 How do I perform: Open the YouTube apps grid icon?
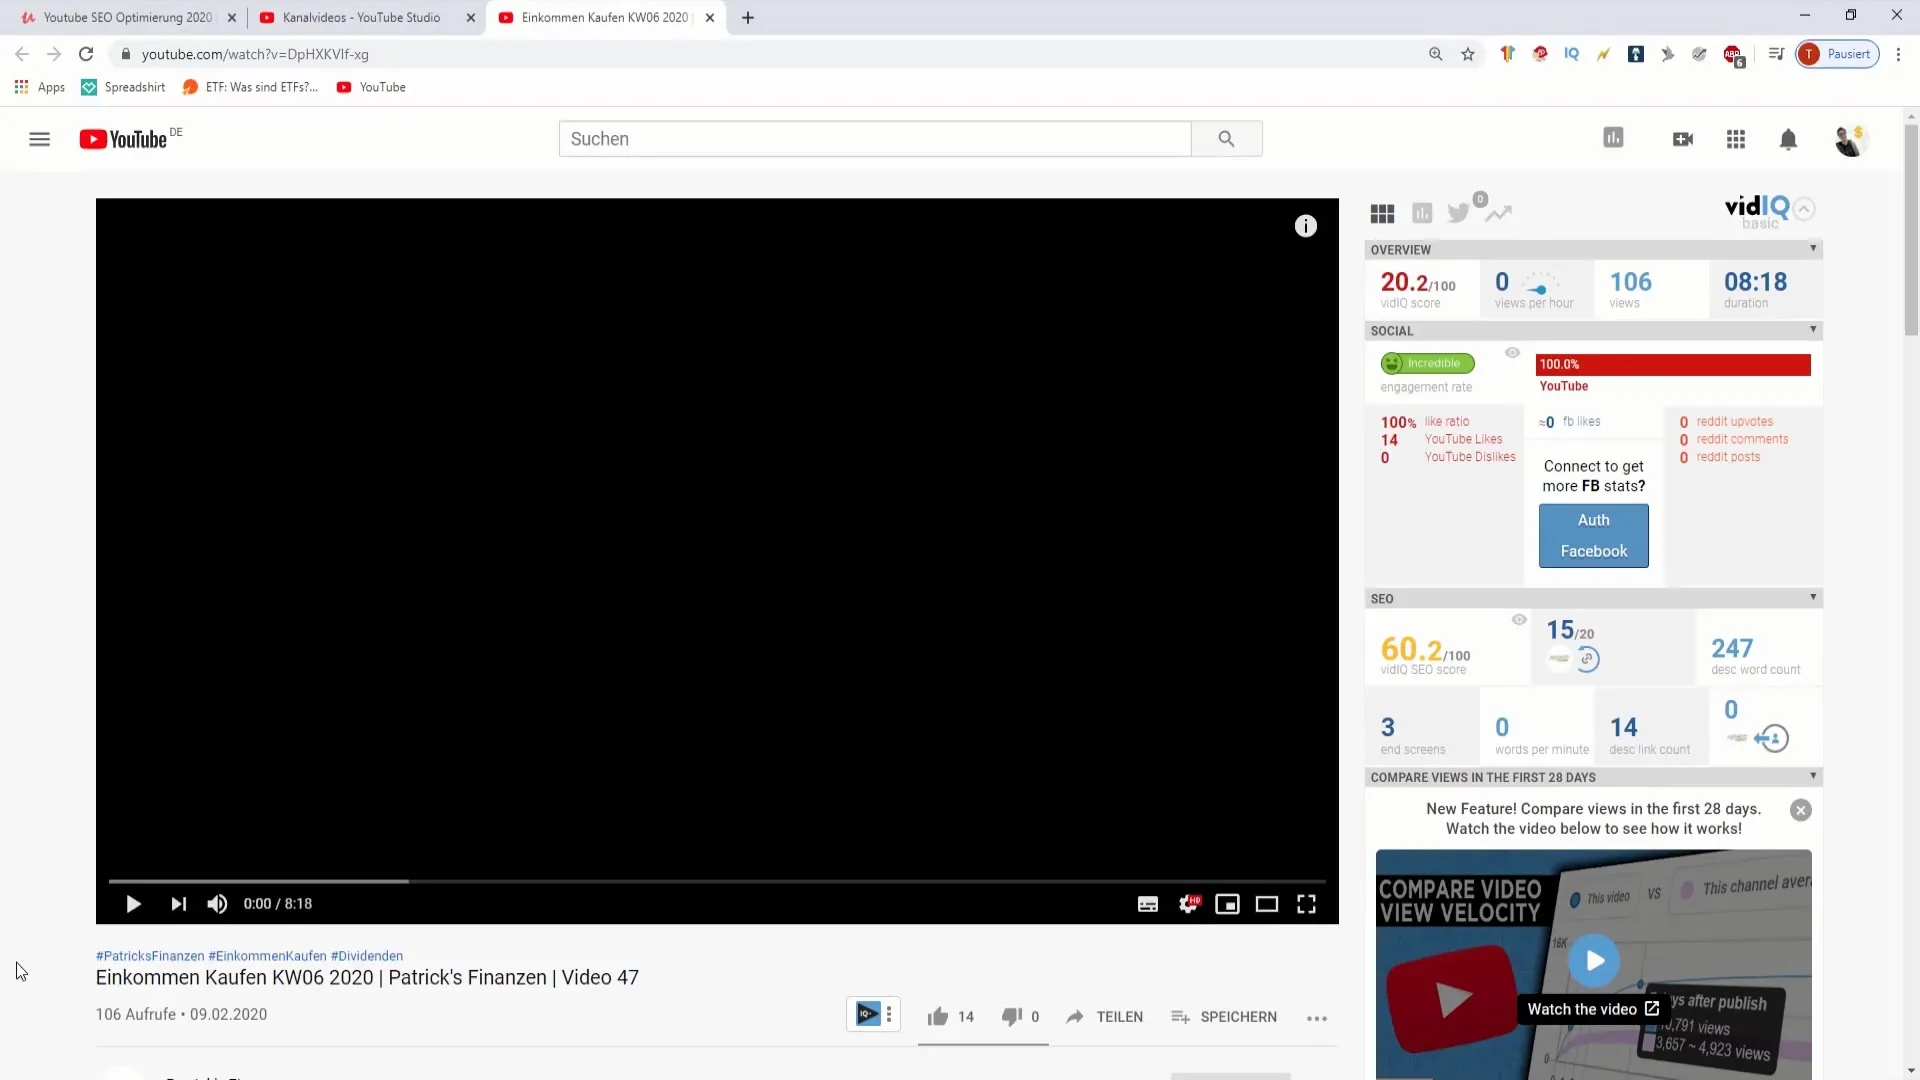click(x=1736, y=139)
